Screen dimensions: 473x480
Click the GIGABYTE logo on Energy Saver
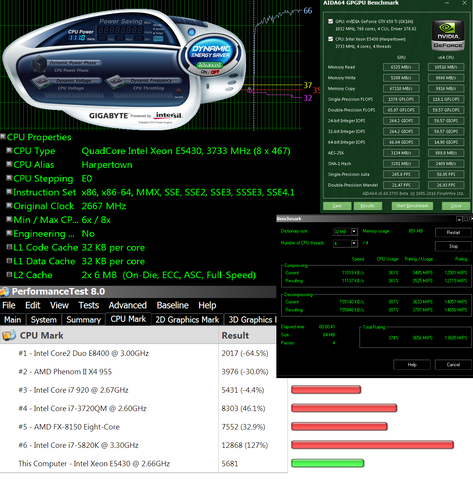point(108,116)
